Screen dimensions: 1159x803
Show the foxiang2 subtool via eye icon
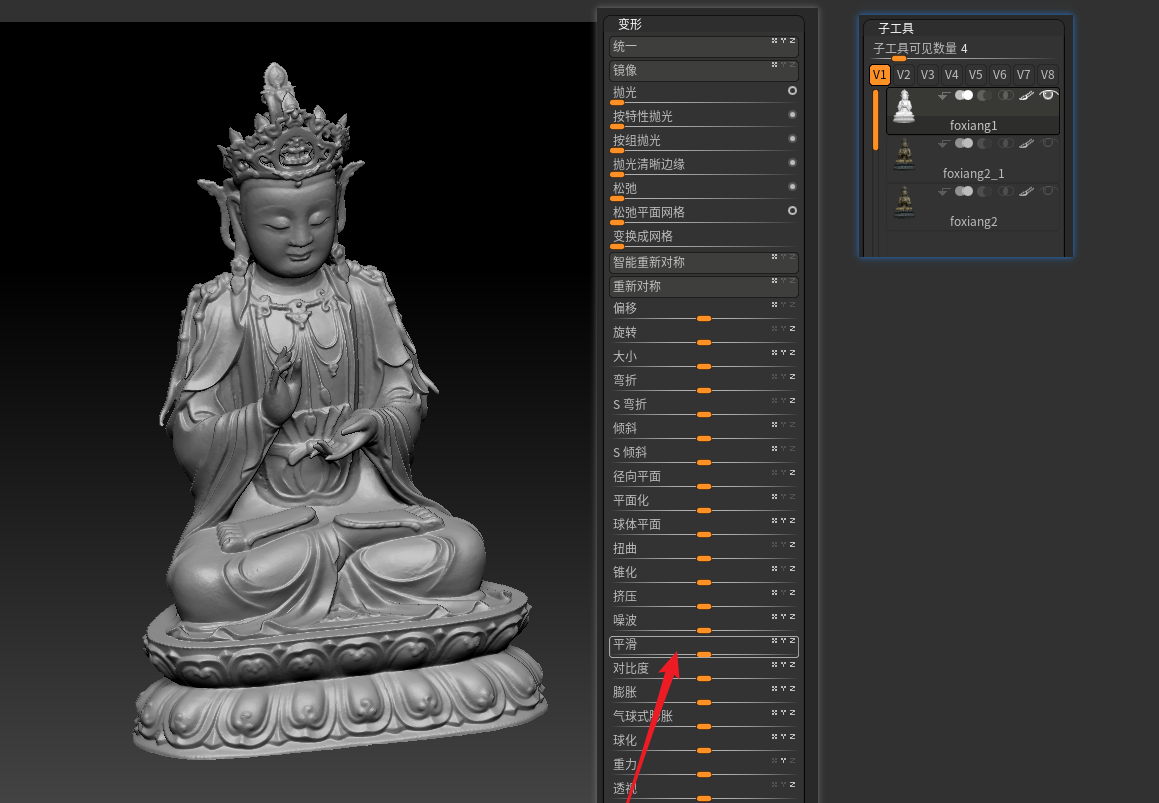1048,191
